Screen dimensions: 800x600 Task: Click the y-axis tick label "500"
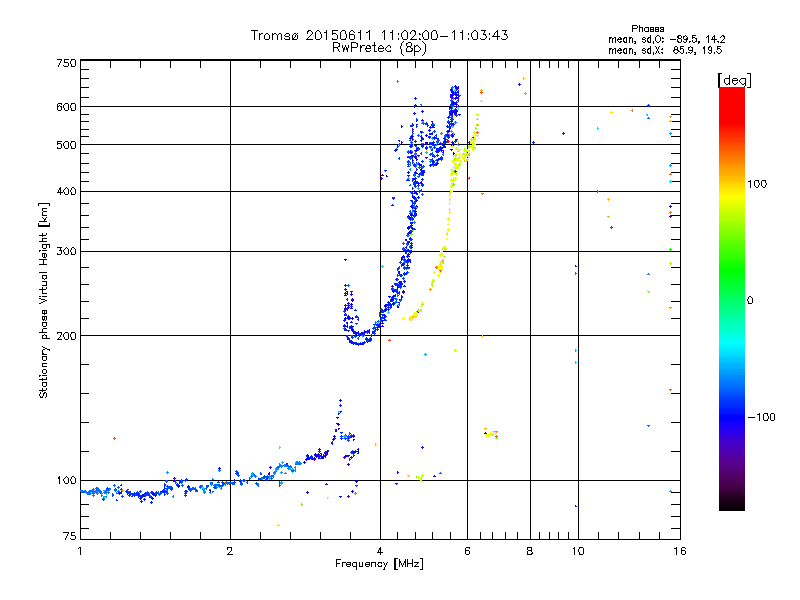pos(66,145)
